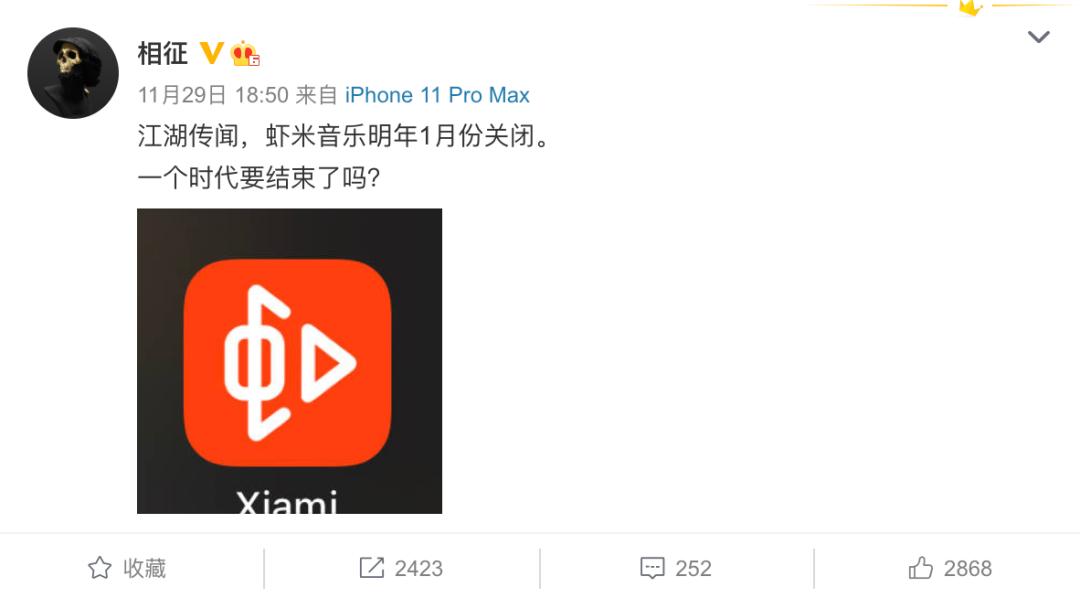Image resolution: width=1080 pixels, height=598 pixels.
Task: Click the 2868 likes count
Action: click(x=968, y=568)
